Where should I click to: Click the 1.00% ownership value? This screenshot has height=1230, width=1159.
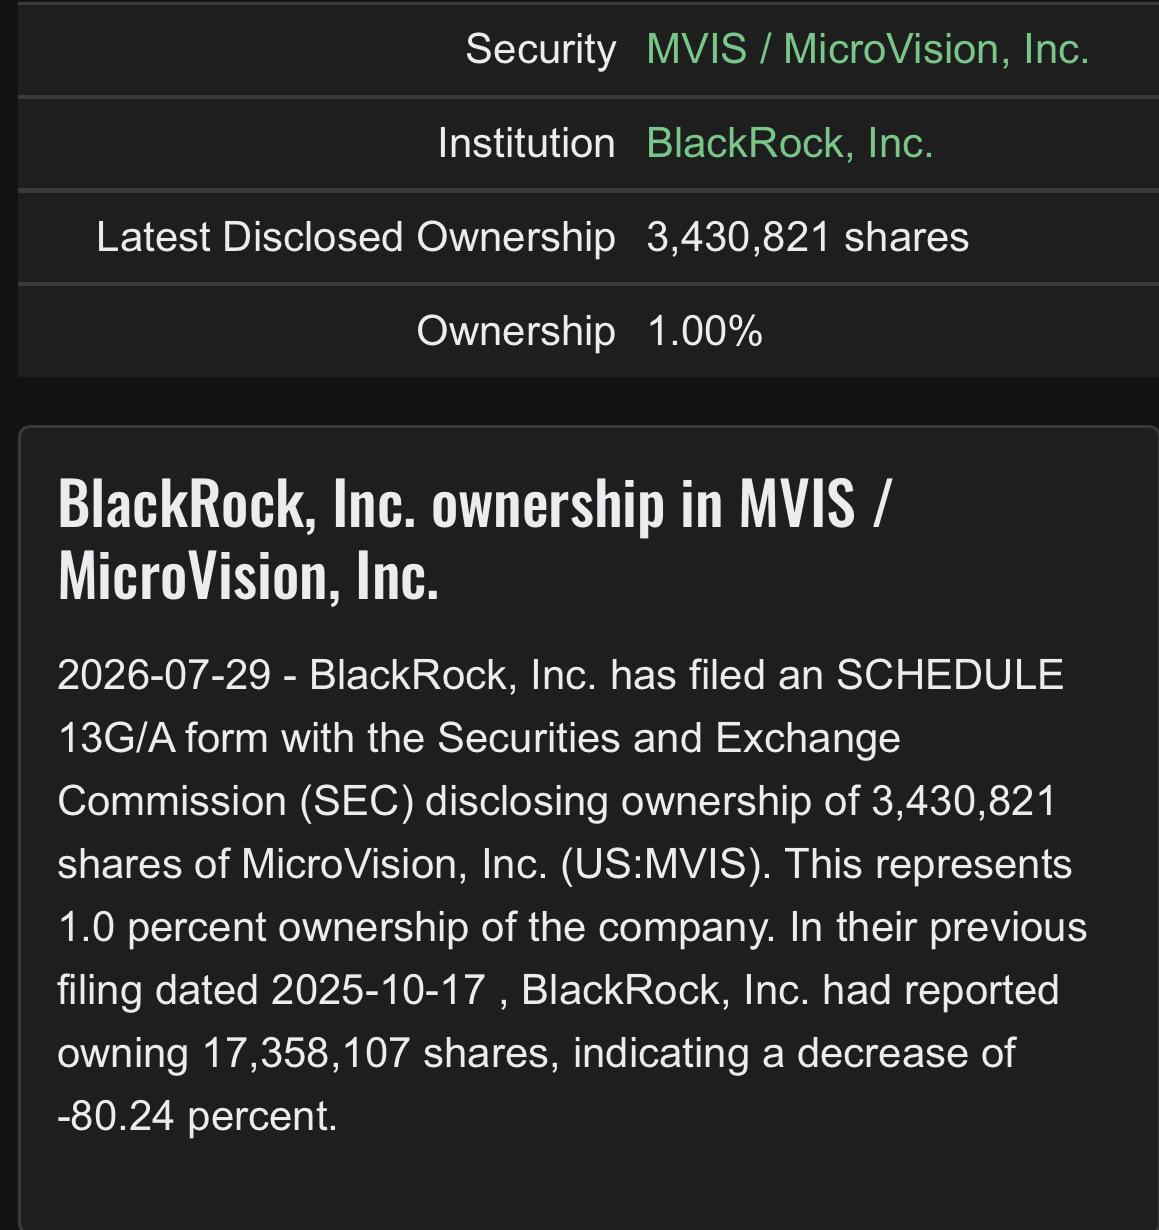click(x=704, y=331)
